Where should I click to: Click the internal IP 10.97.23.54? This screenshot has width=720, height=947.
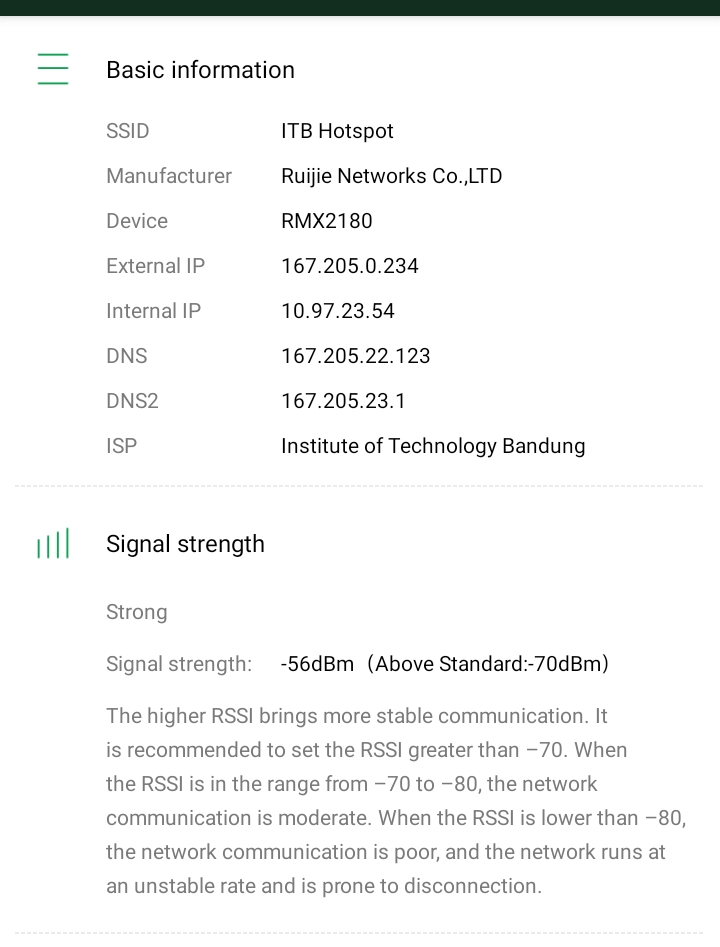pos(337,311)
